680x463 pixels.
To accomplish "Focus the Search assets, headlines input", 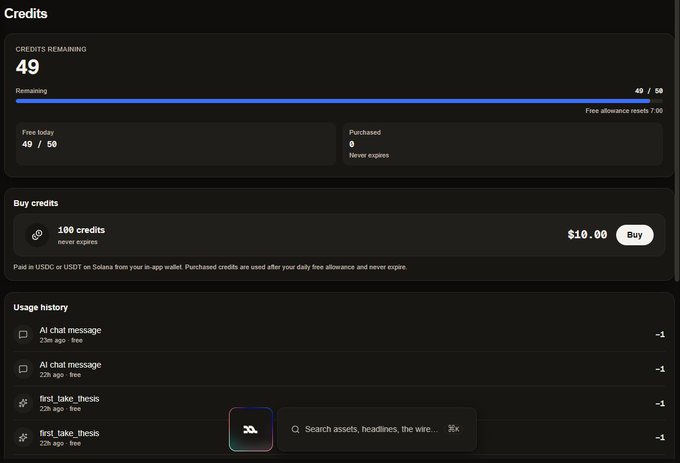I will click(376, 429).
